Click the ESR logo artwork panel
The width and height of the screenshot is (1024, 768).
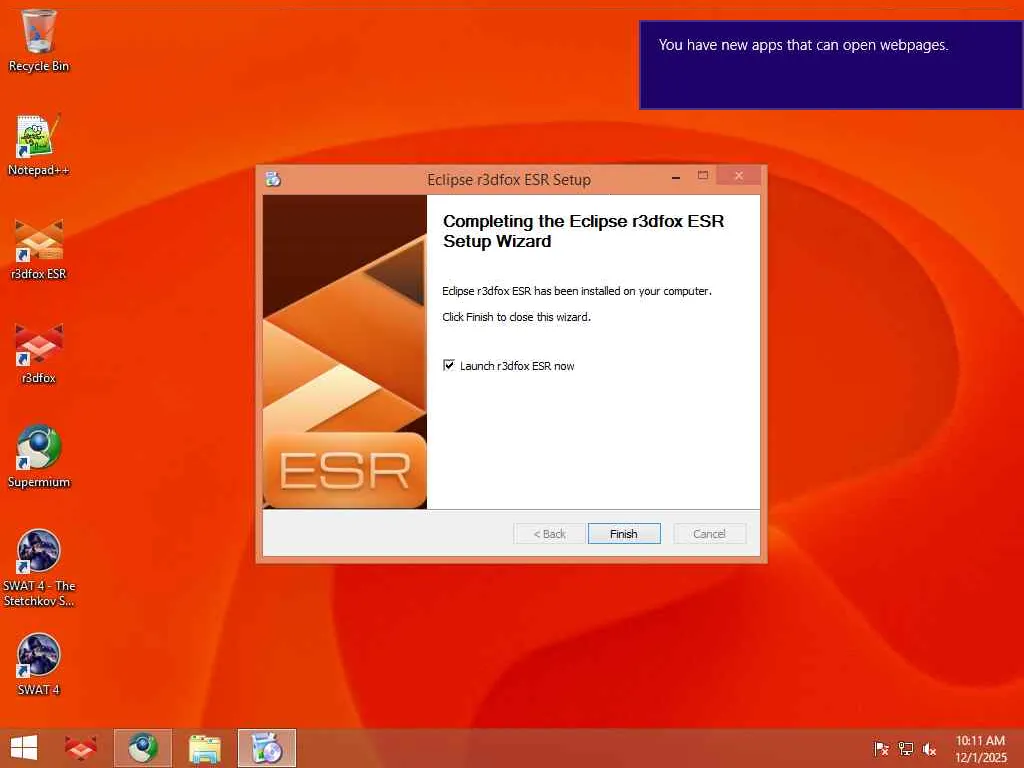345,352
